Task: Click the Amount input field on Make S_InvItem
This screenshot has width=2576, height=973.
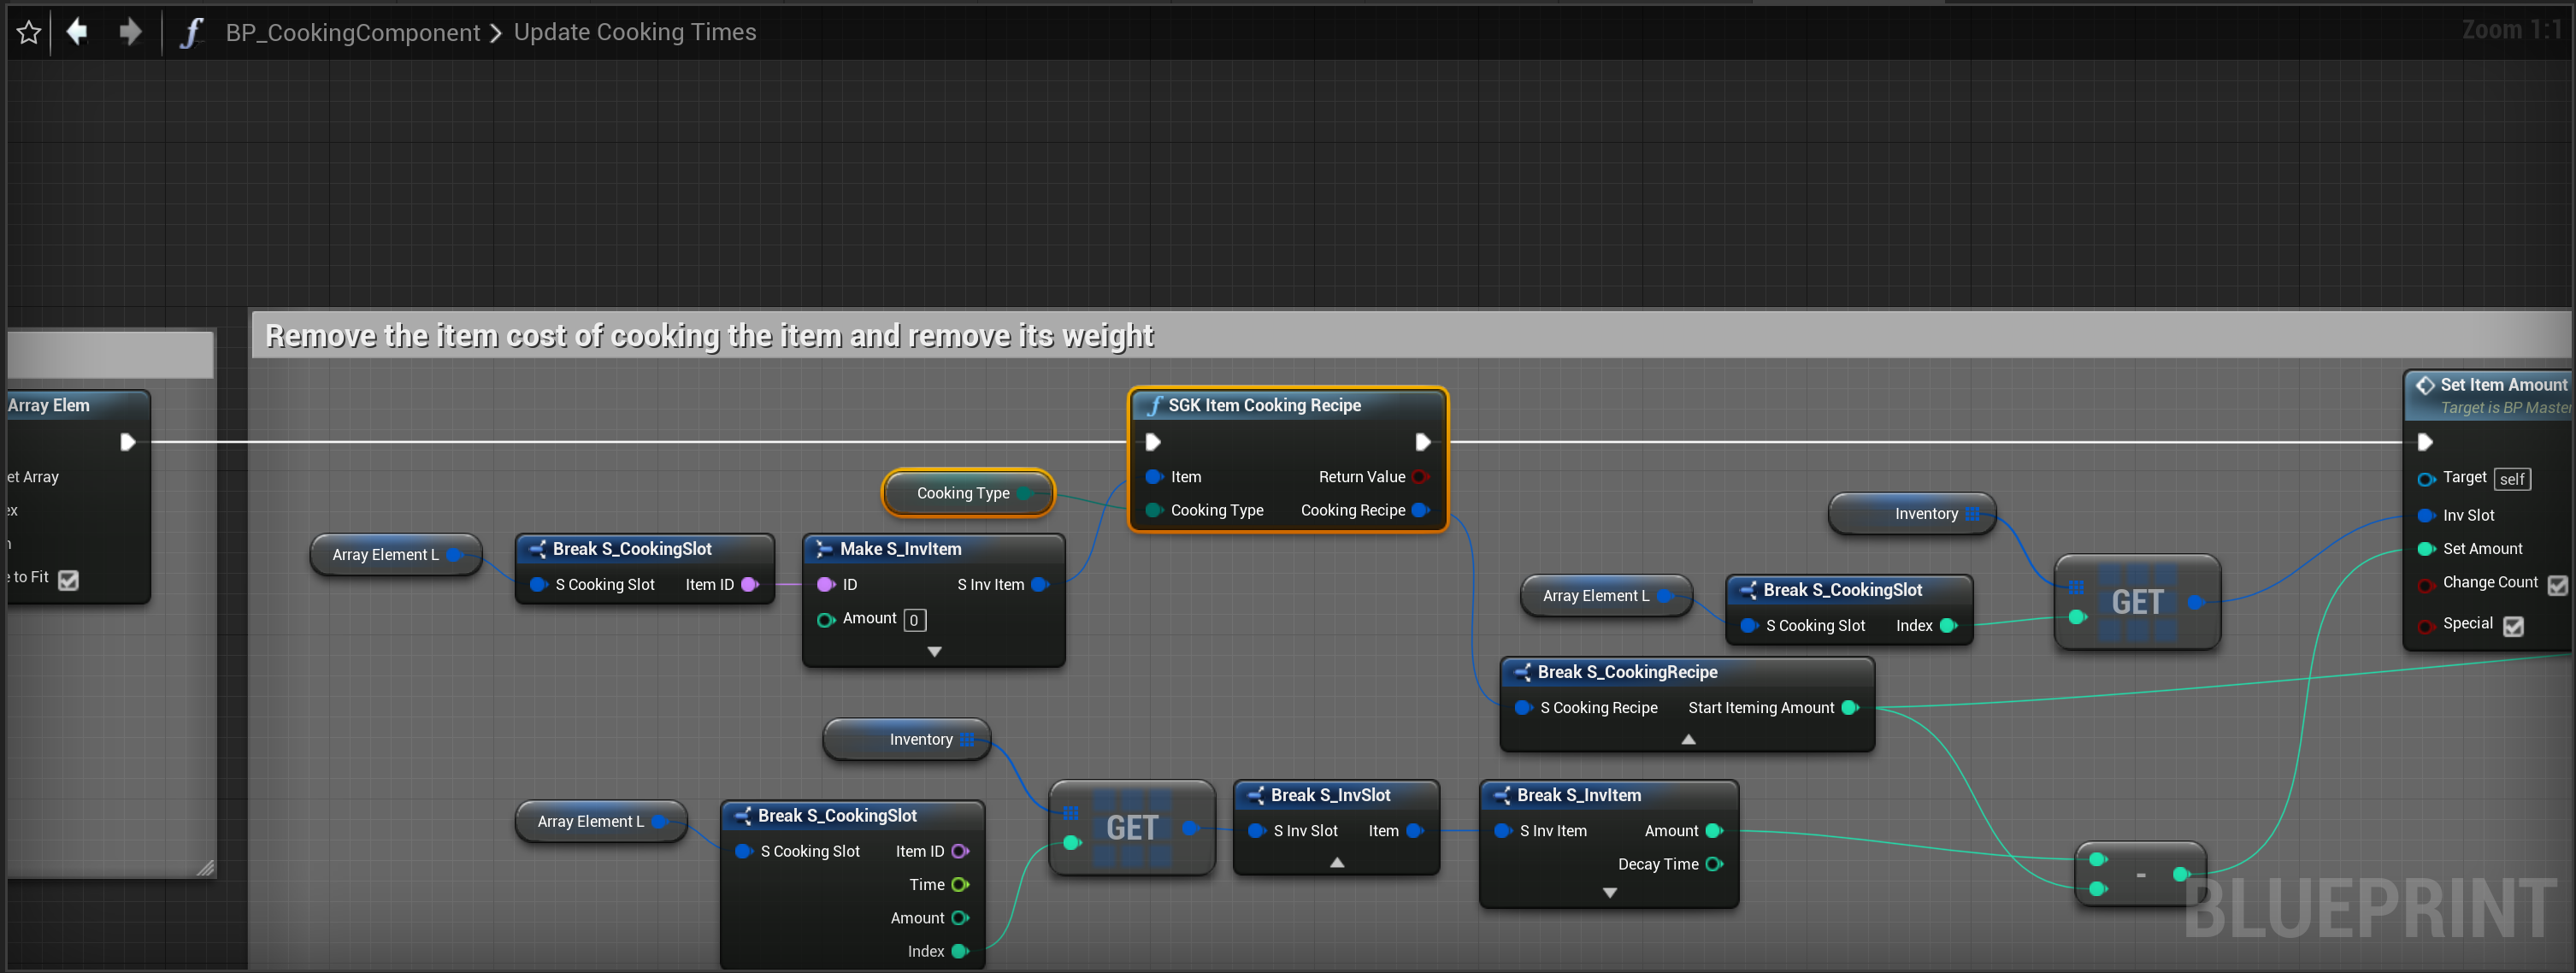Action: [914, 620]
